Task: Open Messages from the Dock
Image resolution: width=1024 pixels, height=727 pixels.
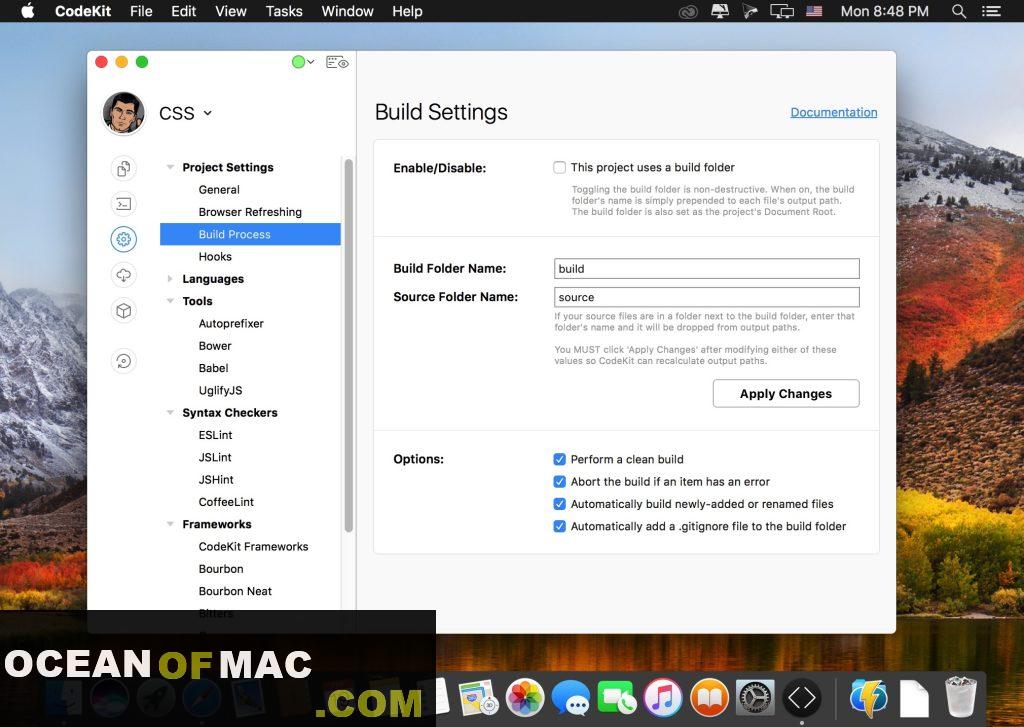Action: click(571, 698)
